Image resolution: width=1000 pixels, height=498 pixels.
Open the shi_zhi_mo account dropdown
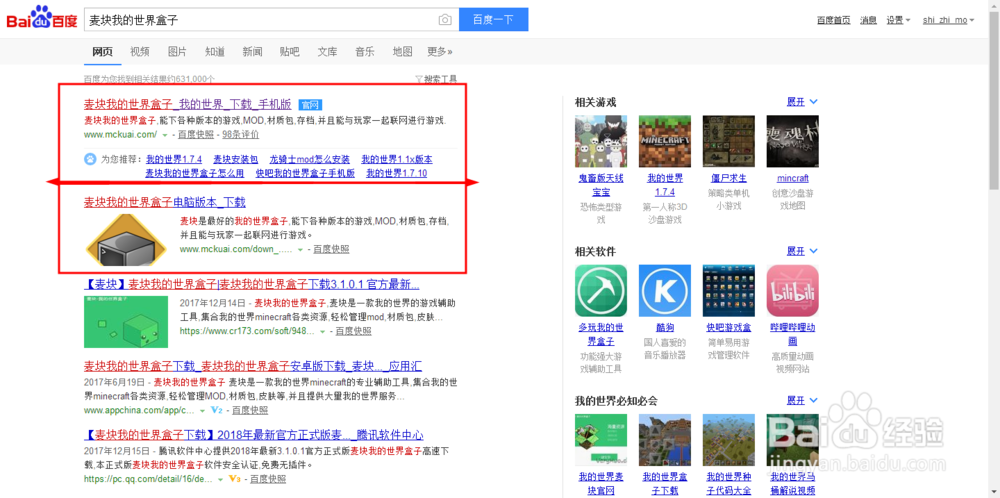click(948, 20)
